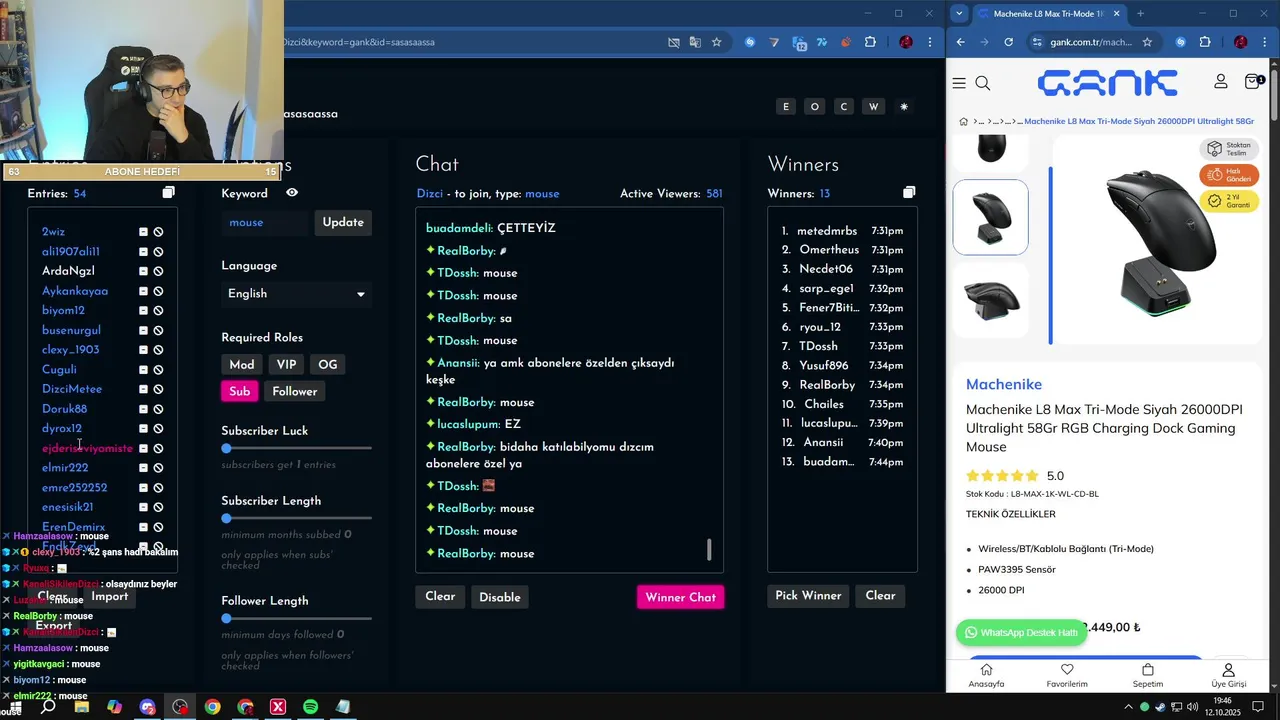Open Gank shopping cart icon
The width and height of the screenshot is (1280, 720).
1253,81
